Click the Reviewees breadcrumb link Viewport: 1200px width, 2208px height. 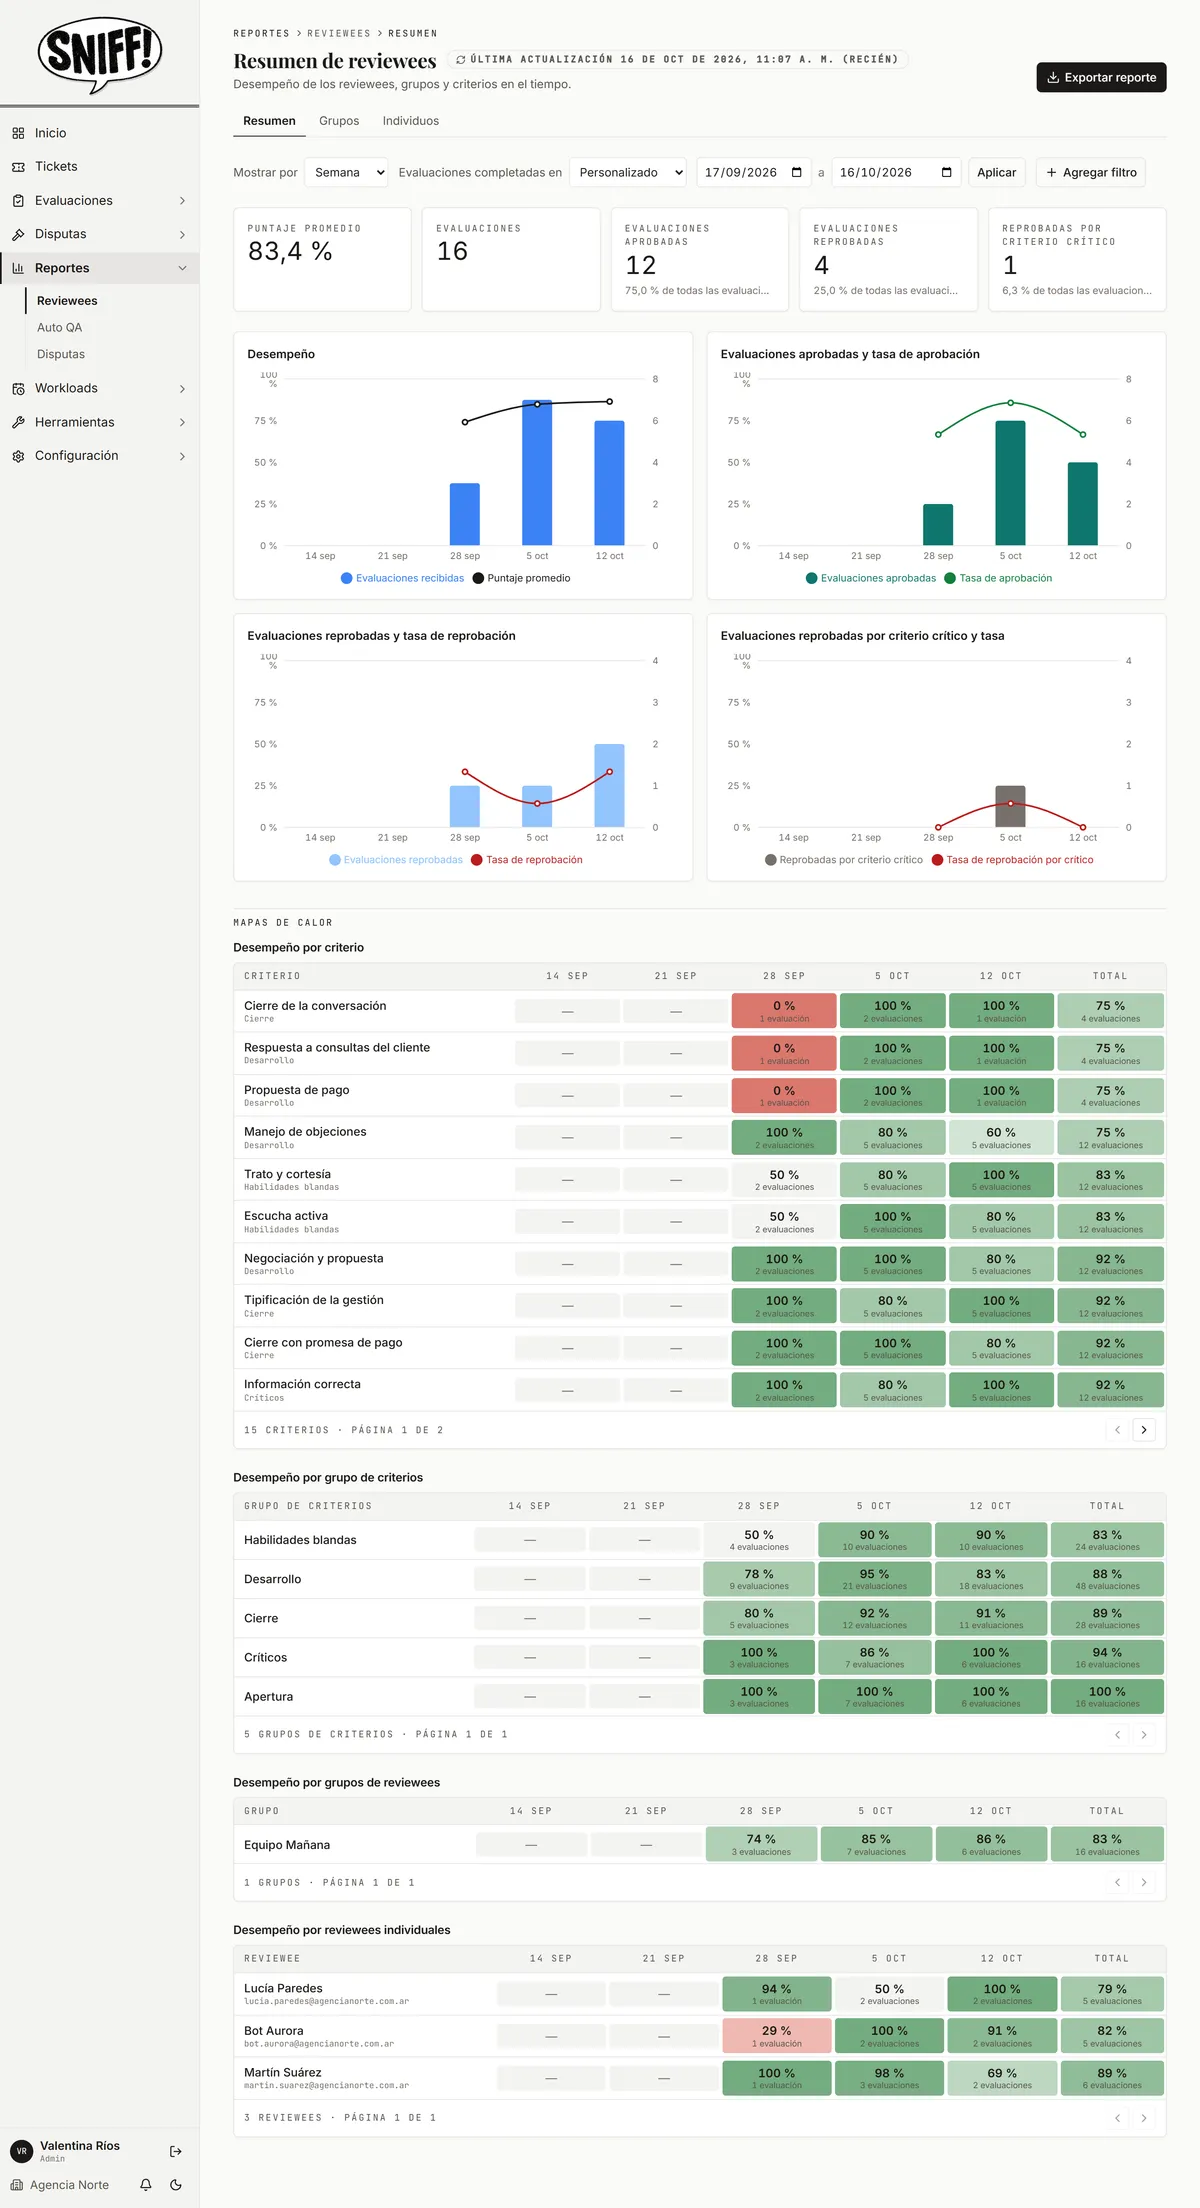pos(339,34)
